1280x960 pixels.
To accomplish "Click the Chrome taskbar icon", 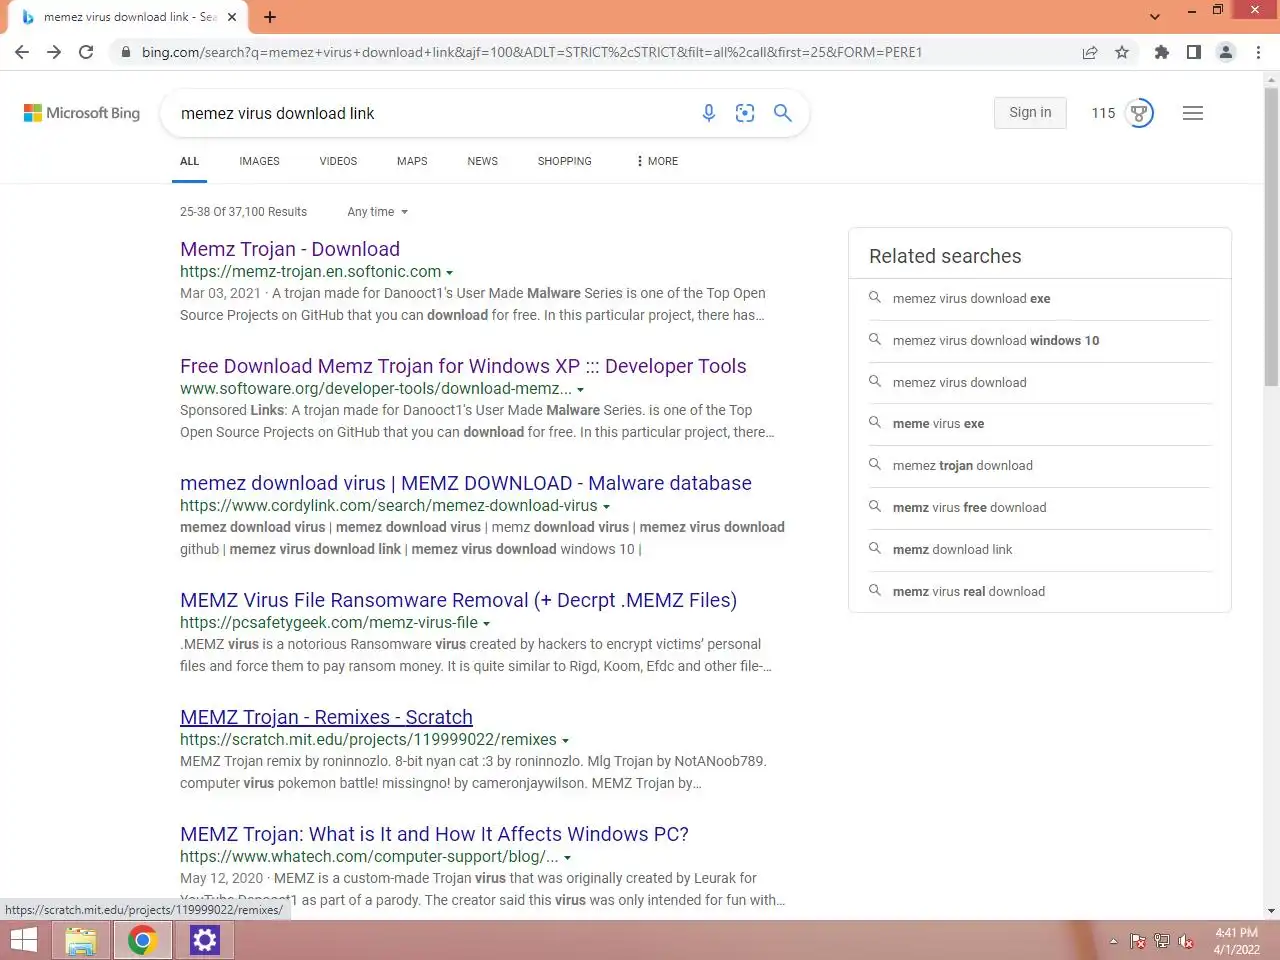I will pyautogui.click(x=142, y=940).
